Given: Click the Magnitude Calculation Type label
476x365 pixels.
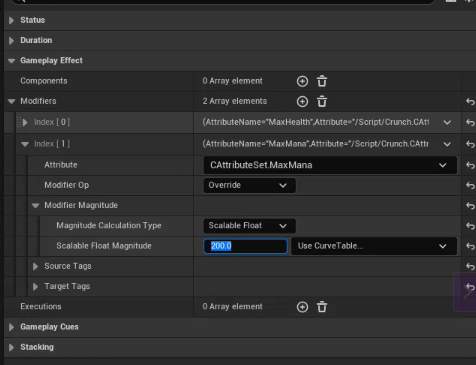Looking at the screenshot, I should point(109,226).
